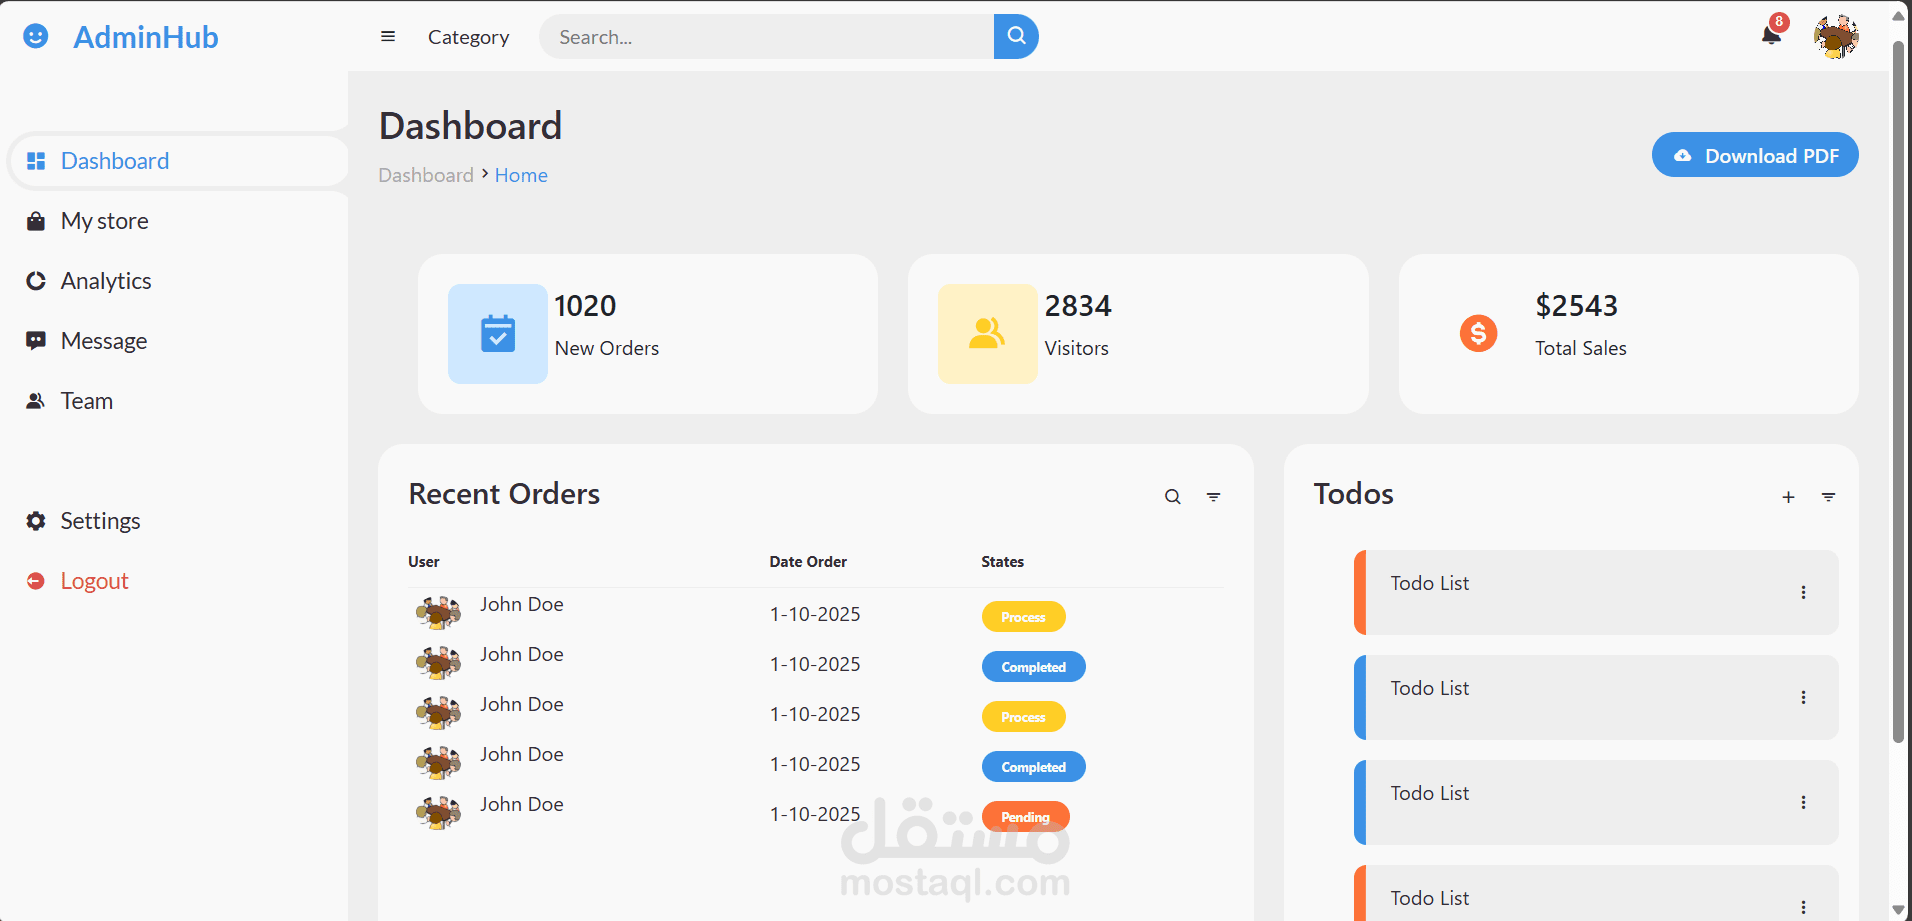Viewport: 1912px width, 921px height.
Task: Click the States column header
Action: click(x=1002, y=562)
